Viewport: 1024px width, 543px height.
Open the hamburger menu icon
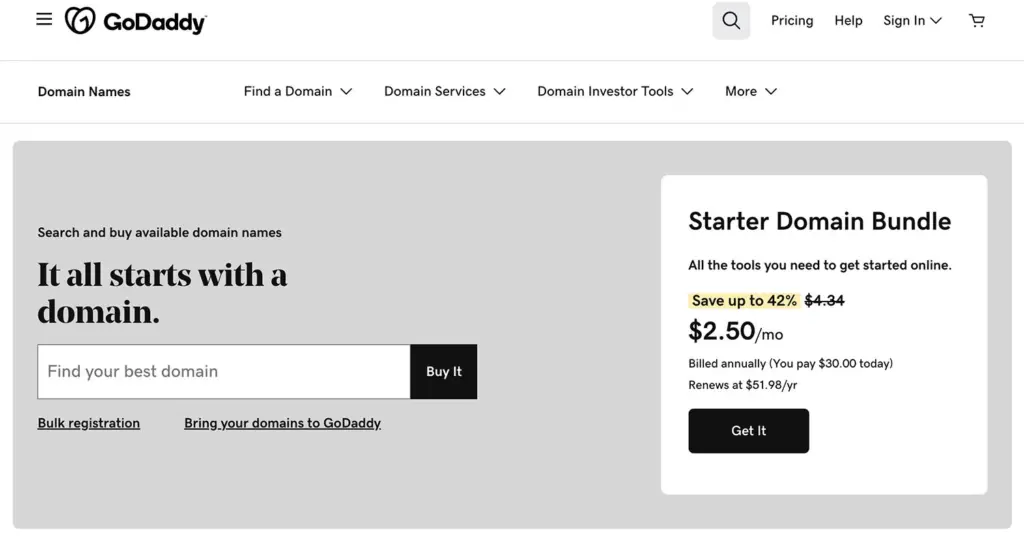pyautogui.click(x=44, y=20)
